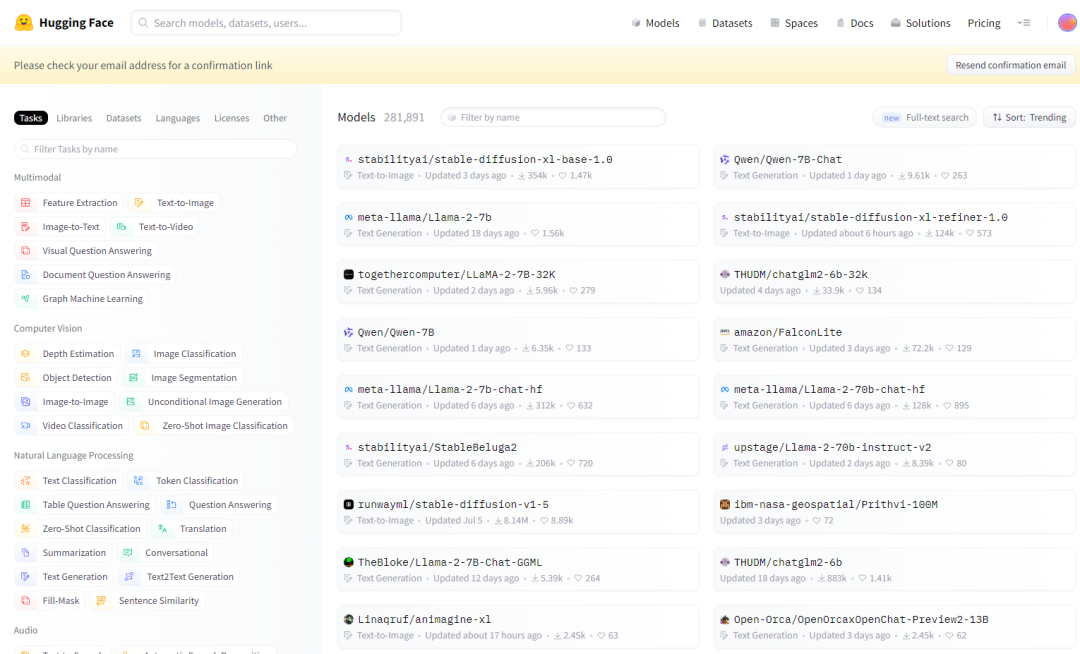Open runwayml/stable-diffusion-v1-5 model card
Screen dimensions: 1080x654
point(518,511)
